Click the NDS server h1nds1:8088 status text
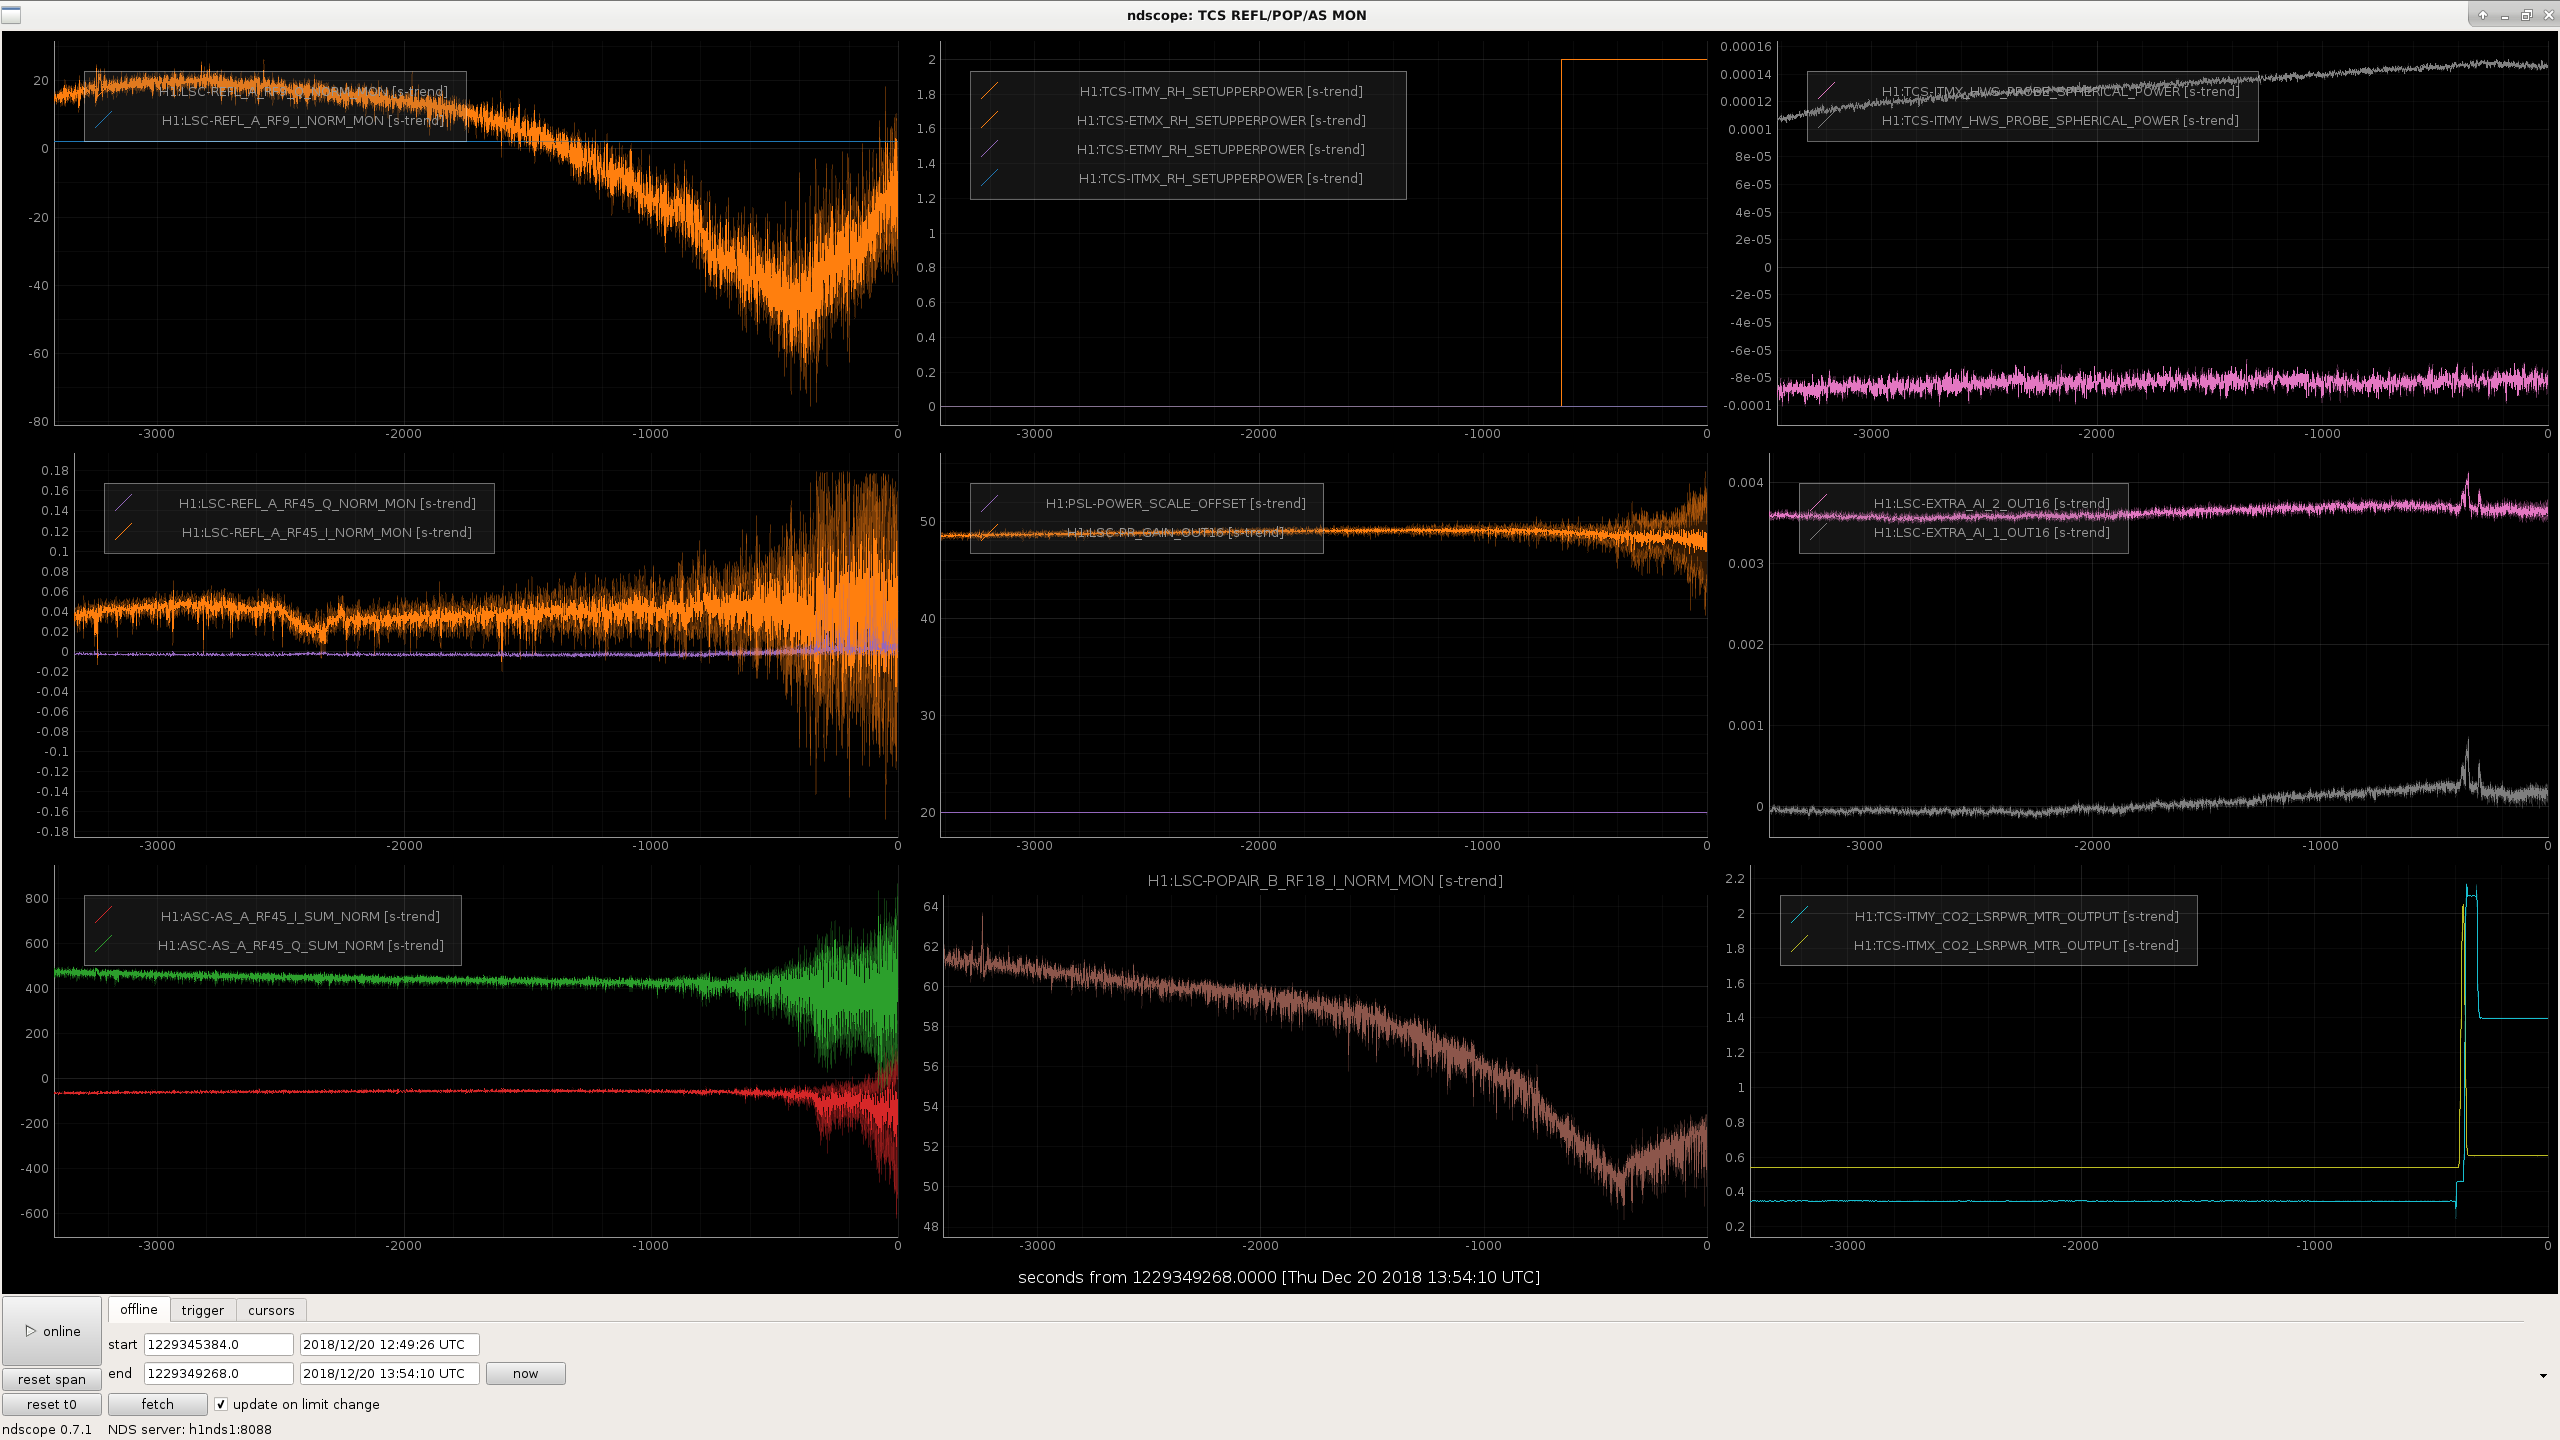2560x1440 pixels. [x=190, y=1429]
